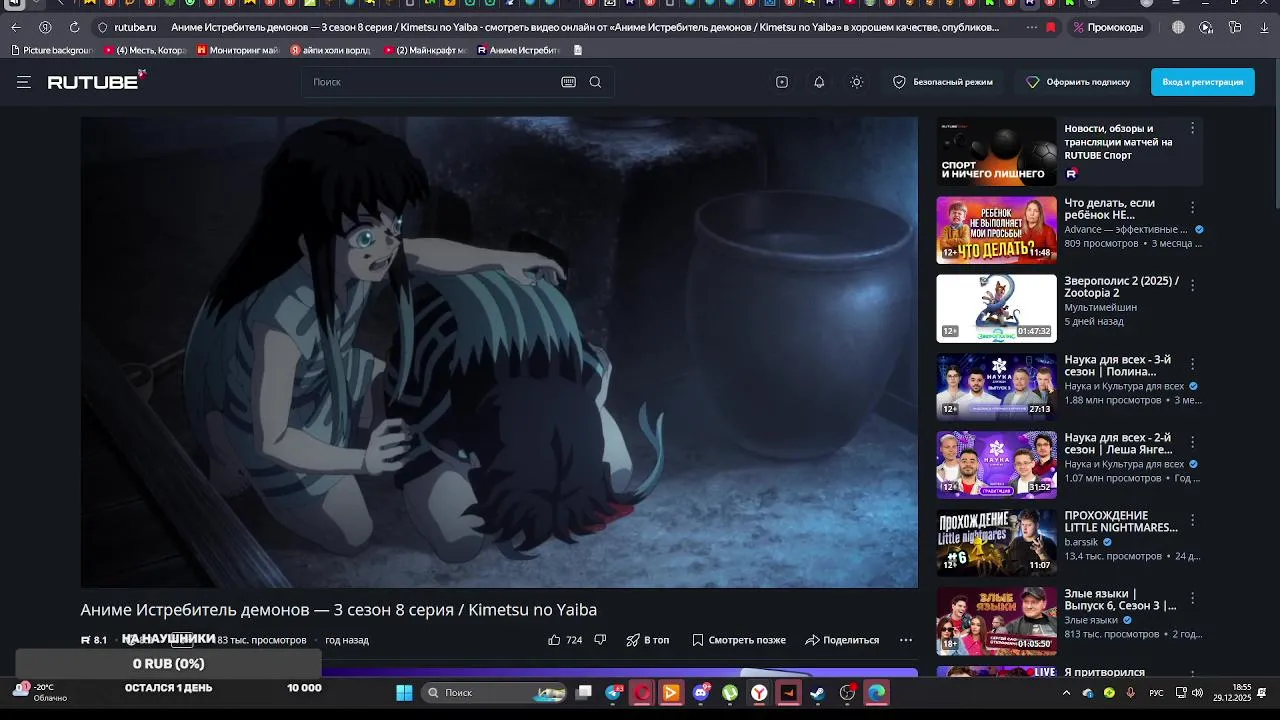
Task: Open Зверополис 2 thumbnail
Action: 996,308
